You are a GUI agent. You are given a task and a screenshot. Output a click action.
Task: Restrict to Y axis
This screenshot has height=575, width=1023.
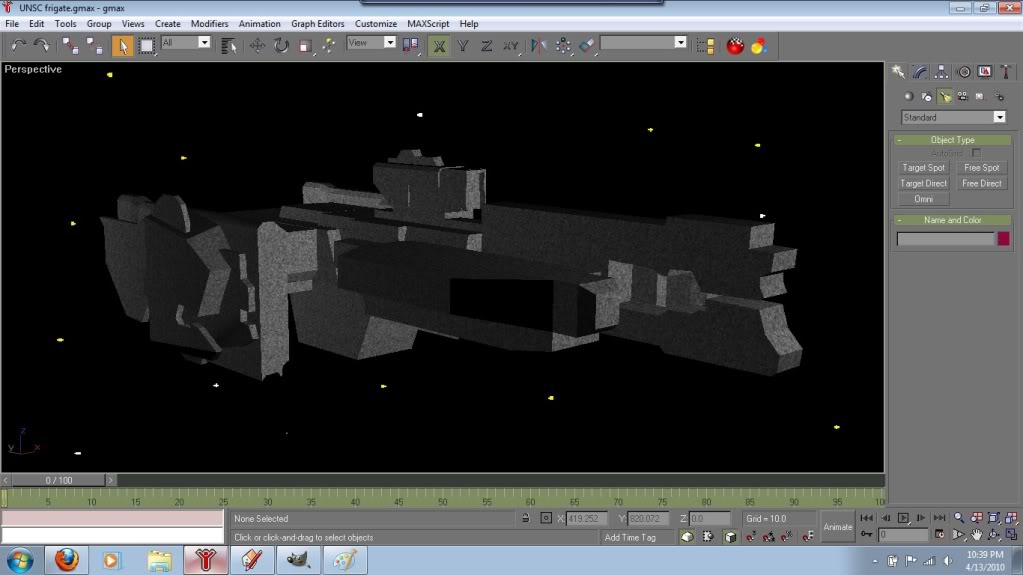[463, 46]
